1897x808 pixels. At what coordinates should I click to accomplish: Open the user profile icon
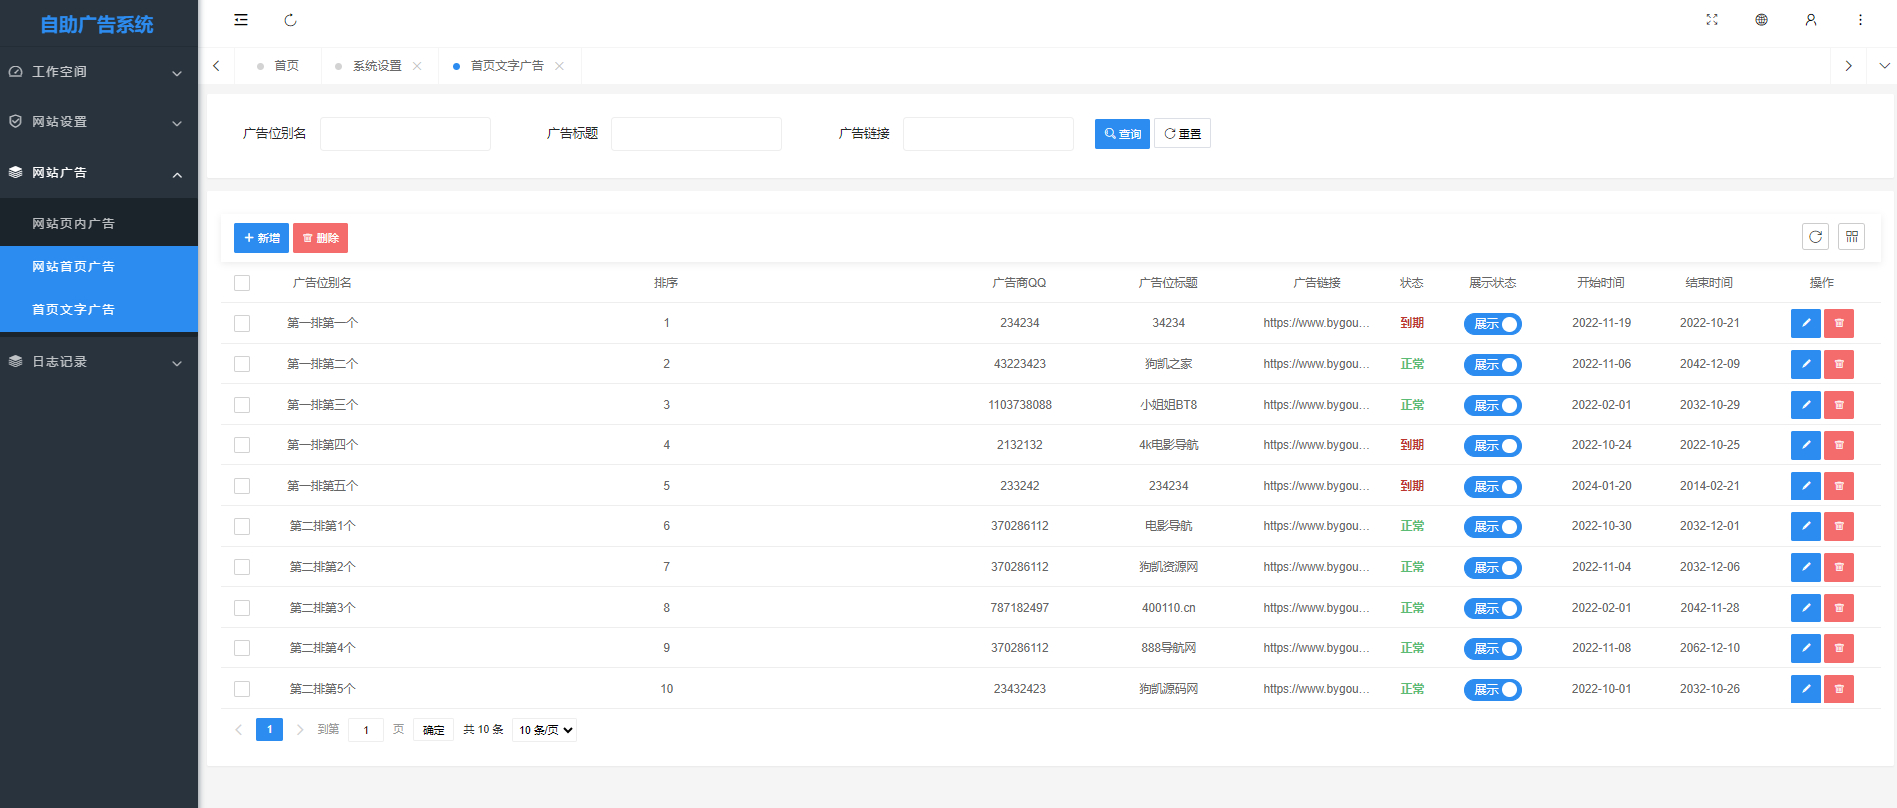(1810, 20)
